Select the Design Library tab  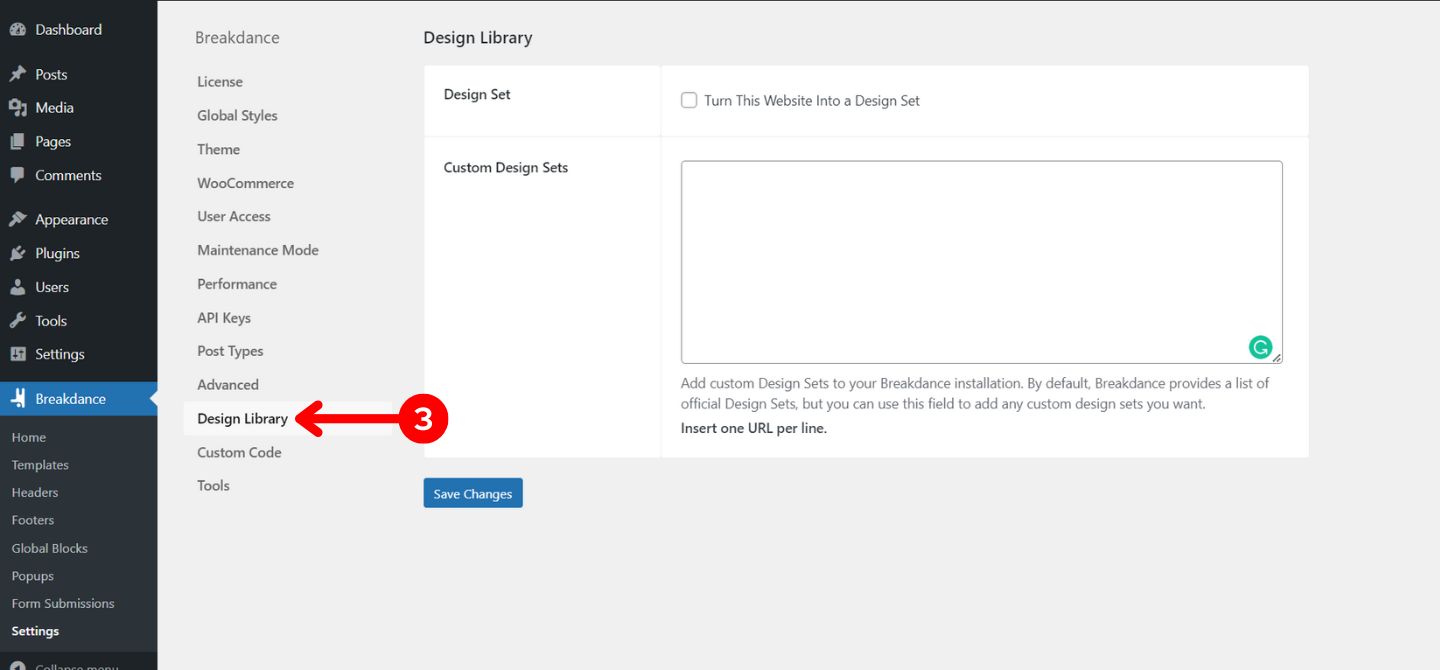coord(242,418)
